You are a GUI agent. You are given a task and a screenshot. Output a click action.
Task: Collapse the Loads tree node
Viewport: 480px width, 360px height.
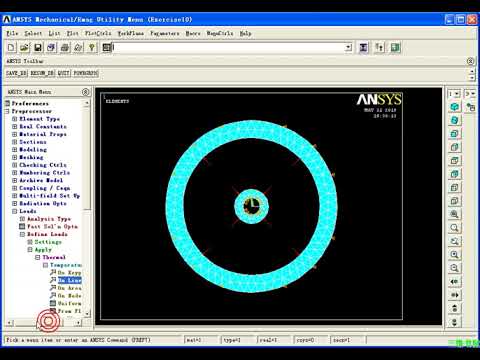pos(14,211)
